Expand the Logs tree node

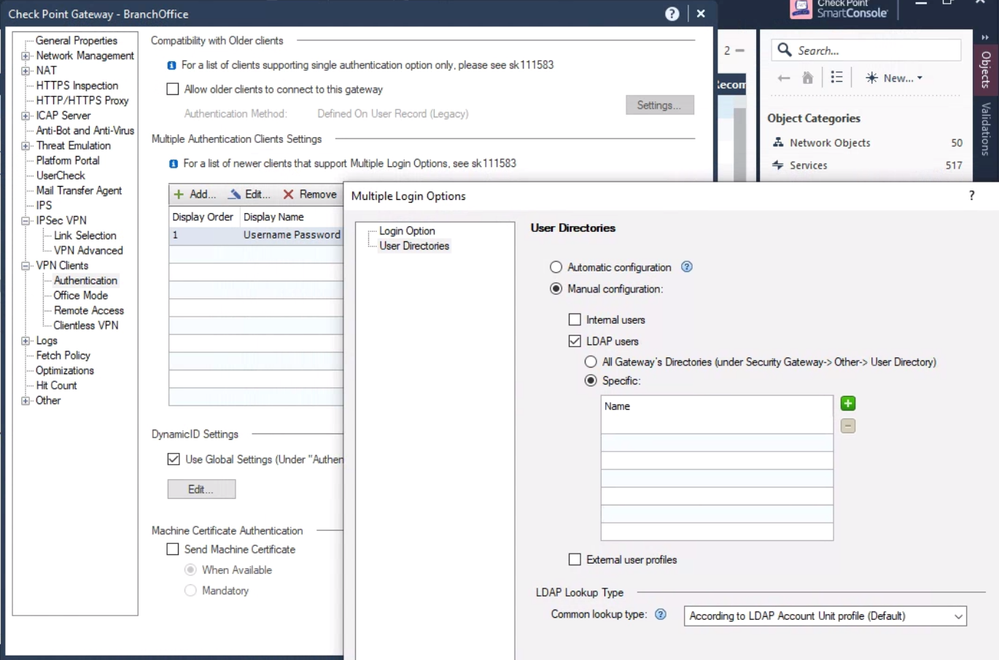click(x=25, y=341)
